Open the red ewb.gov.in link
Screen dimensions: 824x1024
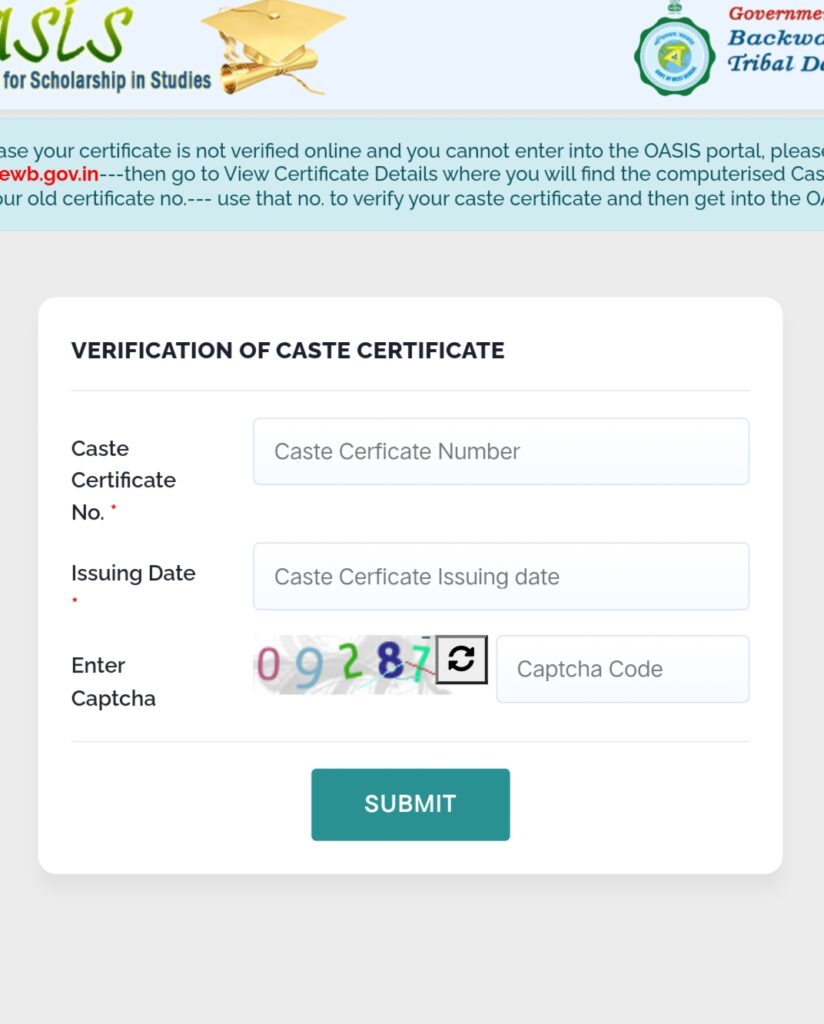click(50, 174)
